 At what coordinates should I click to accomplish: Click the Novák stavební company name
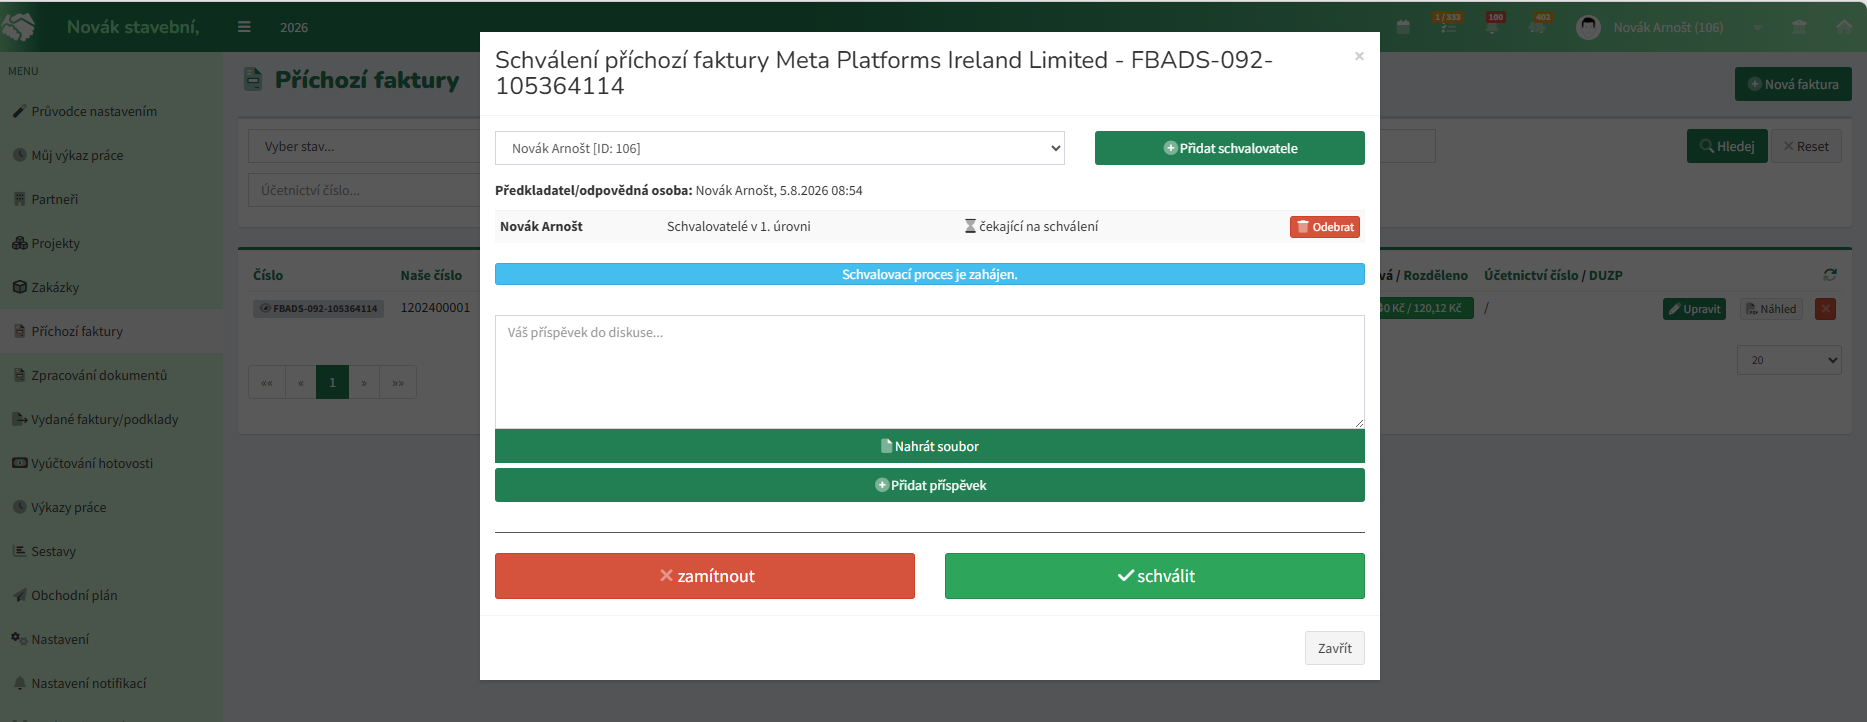pos(133,27)
